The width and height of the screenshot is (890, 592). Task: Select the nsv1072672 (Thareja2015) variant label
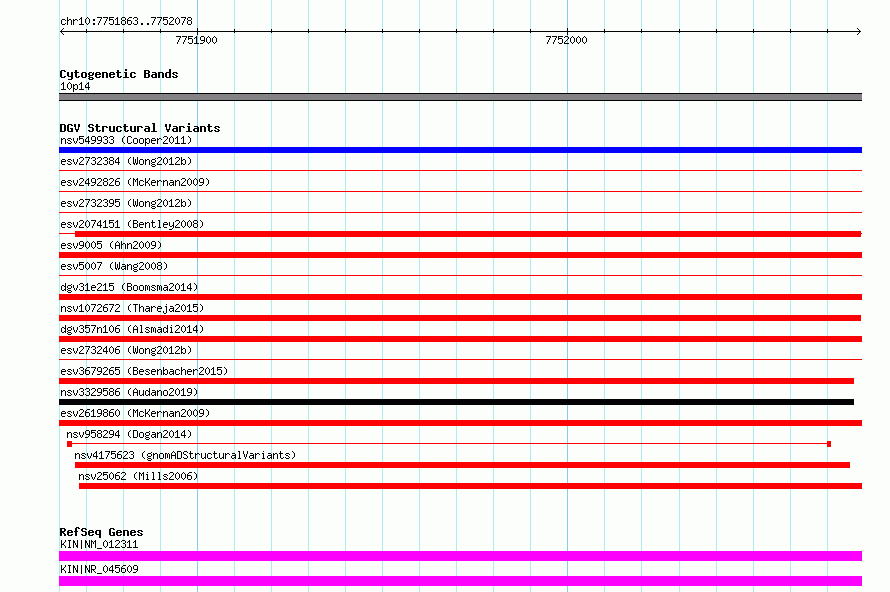132,308
